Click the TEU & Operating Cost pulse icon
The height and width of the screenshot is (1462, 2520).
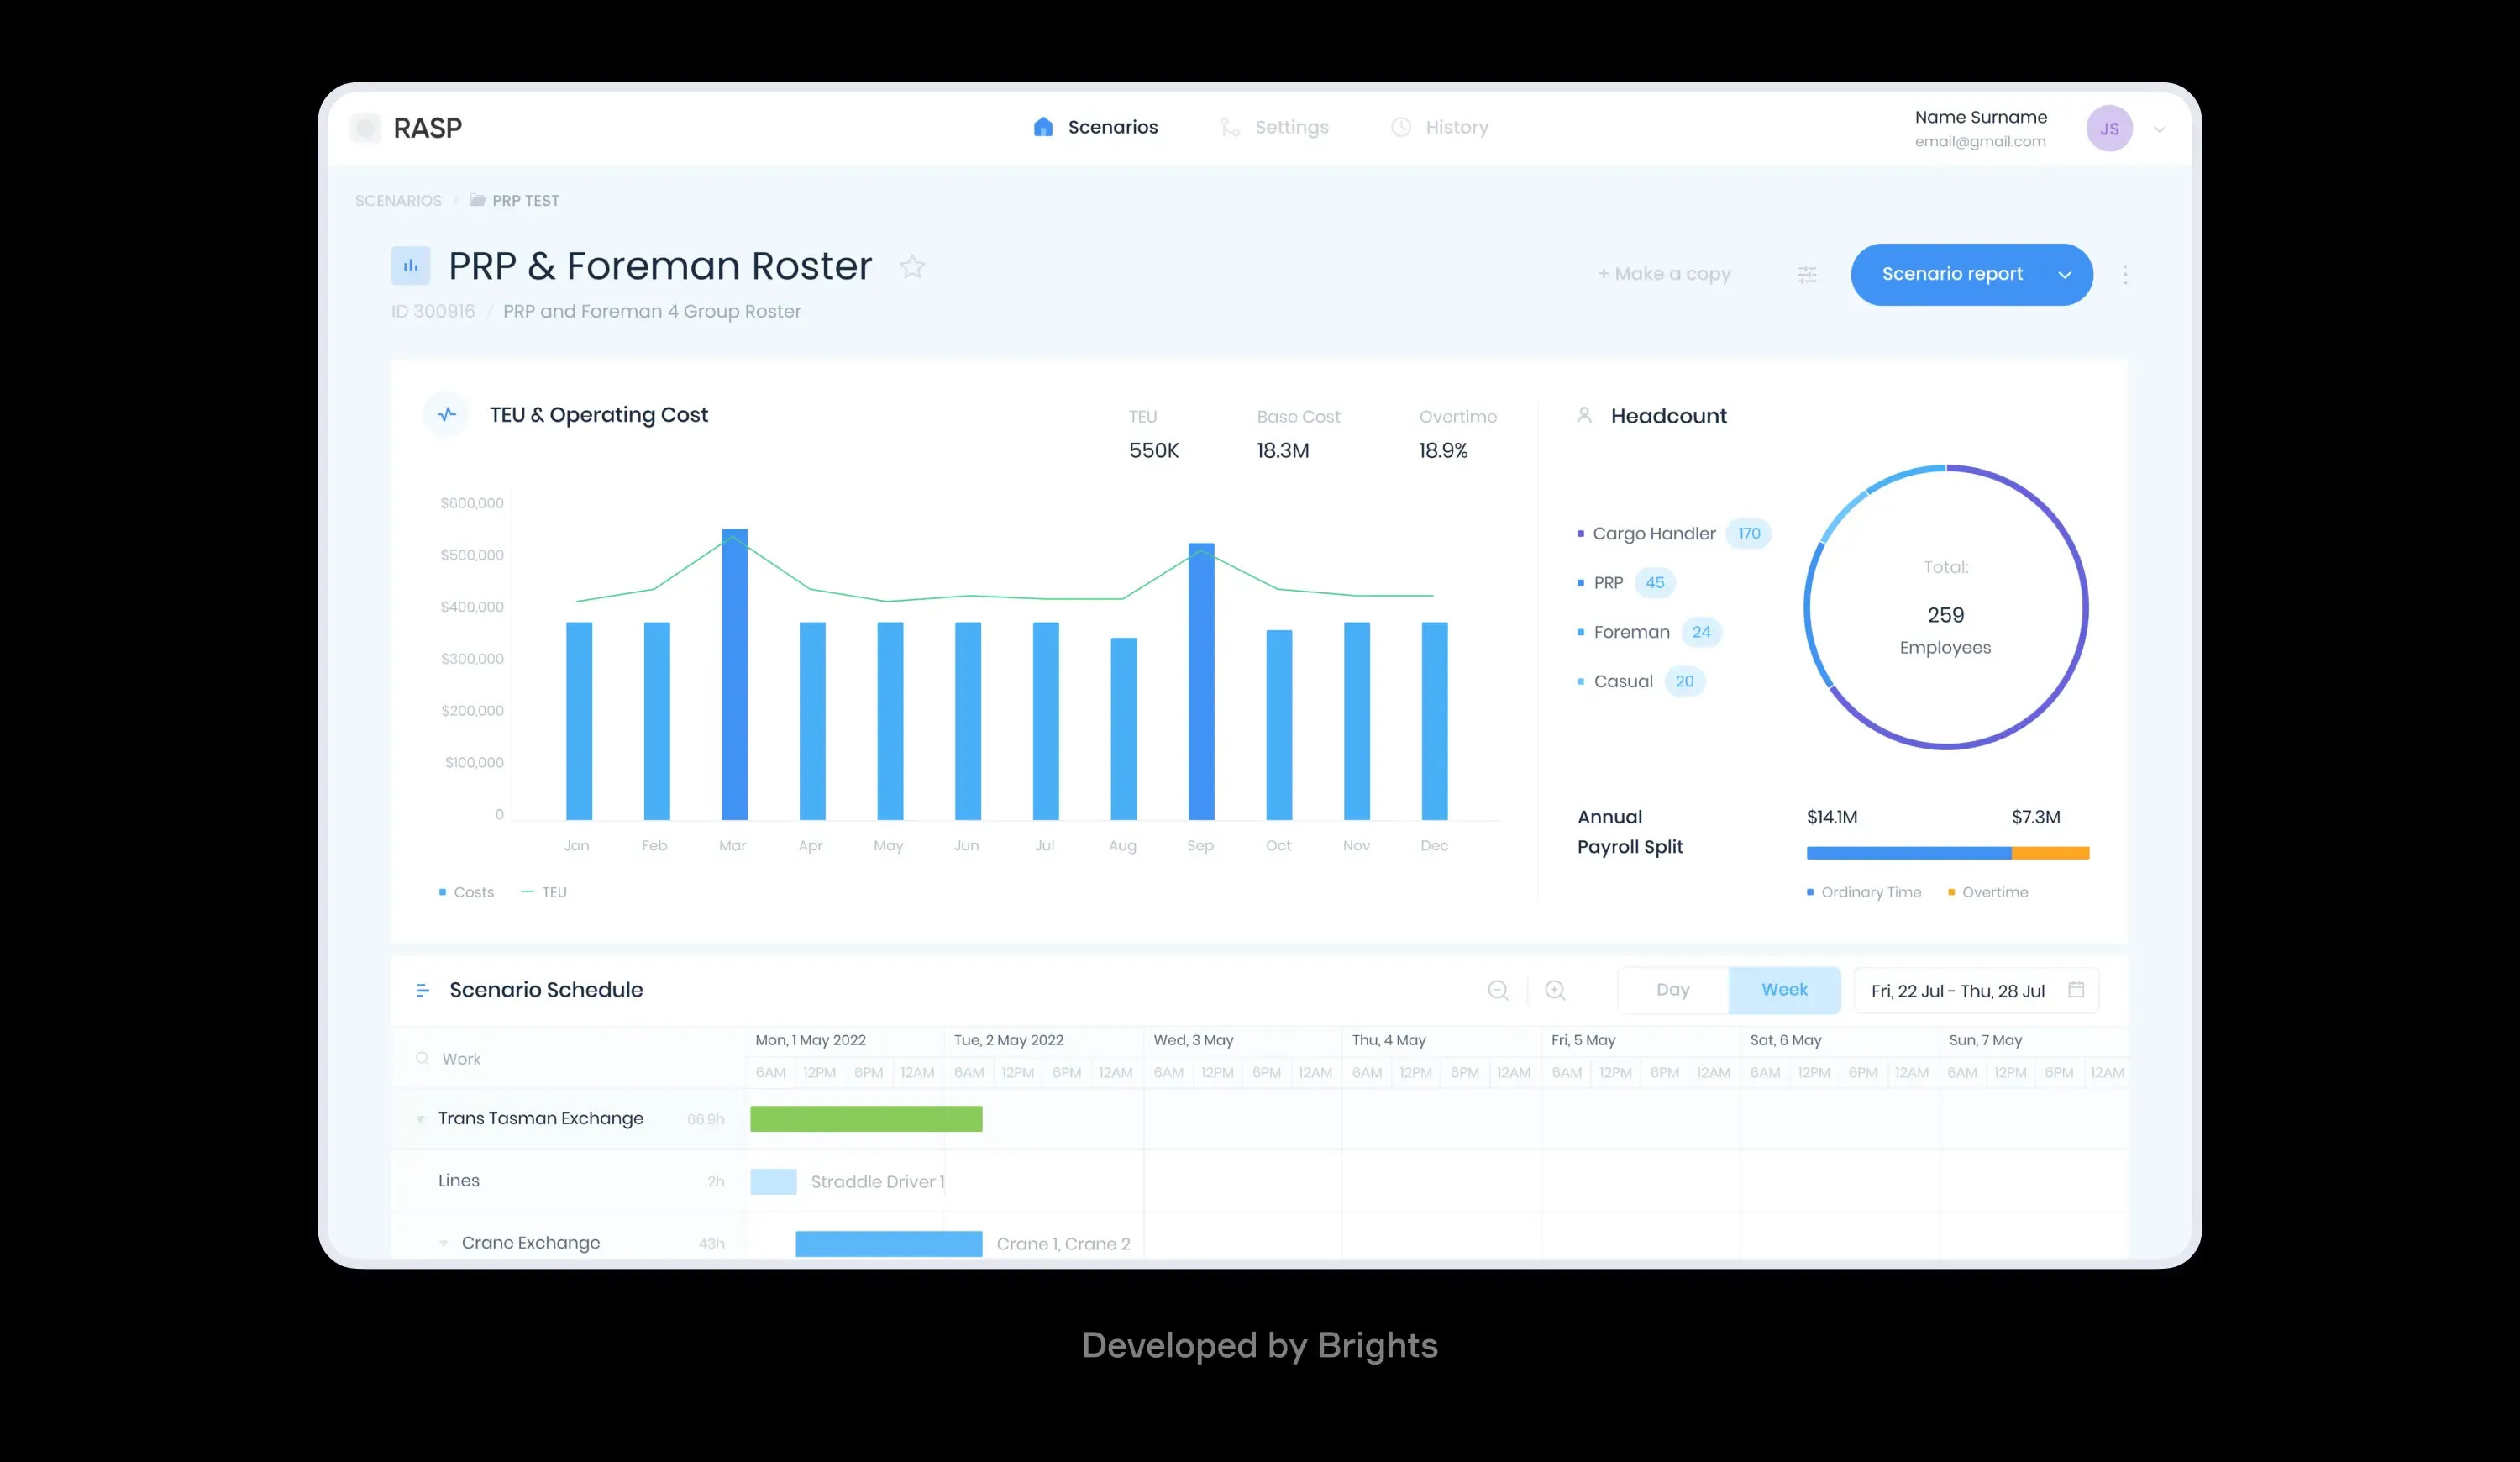click(x=447, y=414)
